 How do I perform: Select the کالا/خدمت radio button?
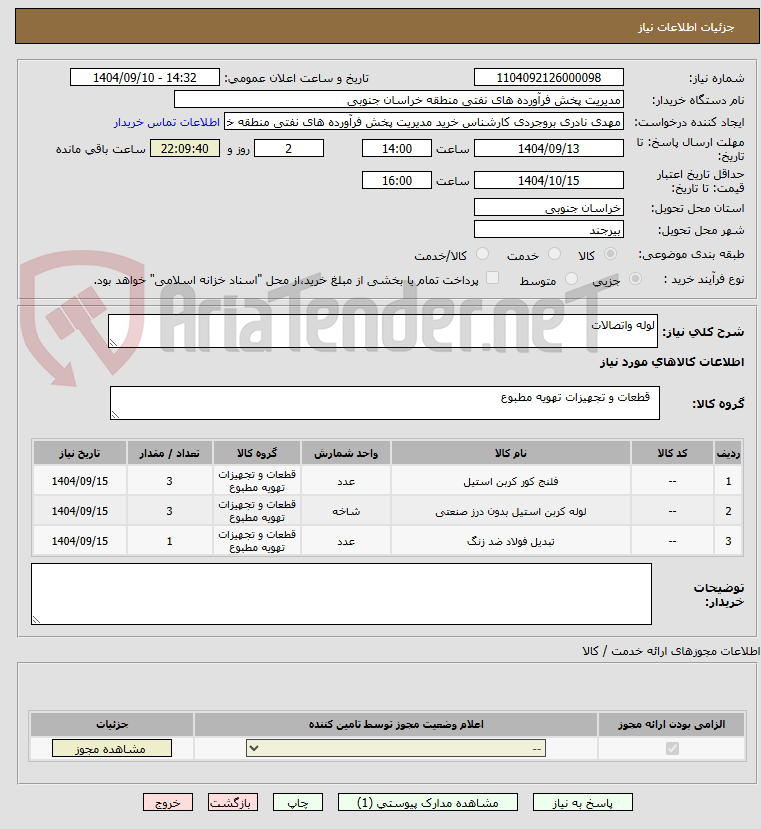click(482, 254)
